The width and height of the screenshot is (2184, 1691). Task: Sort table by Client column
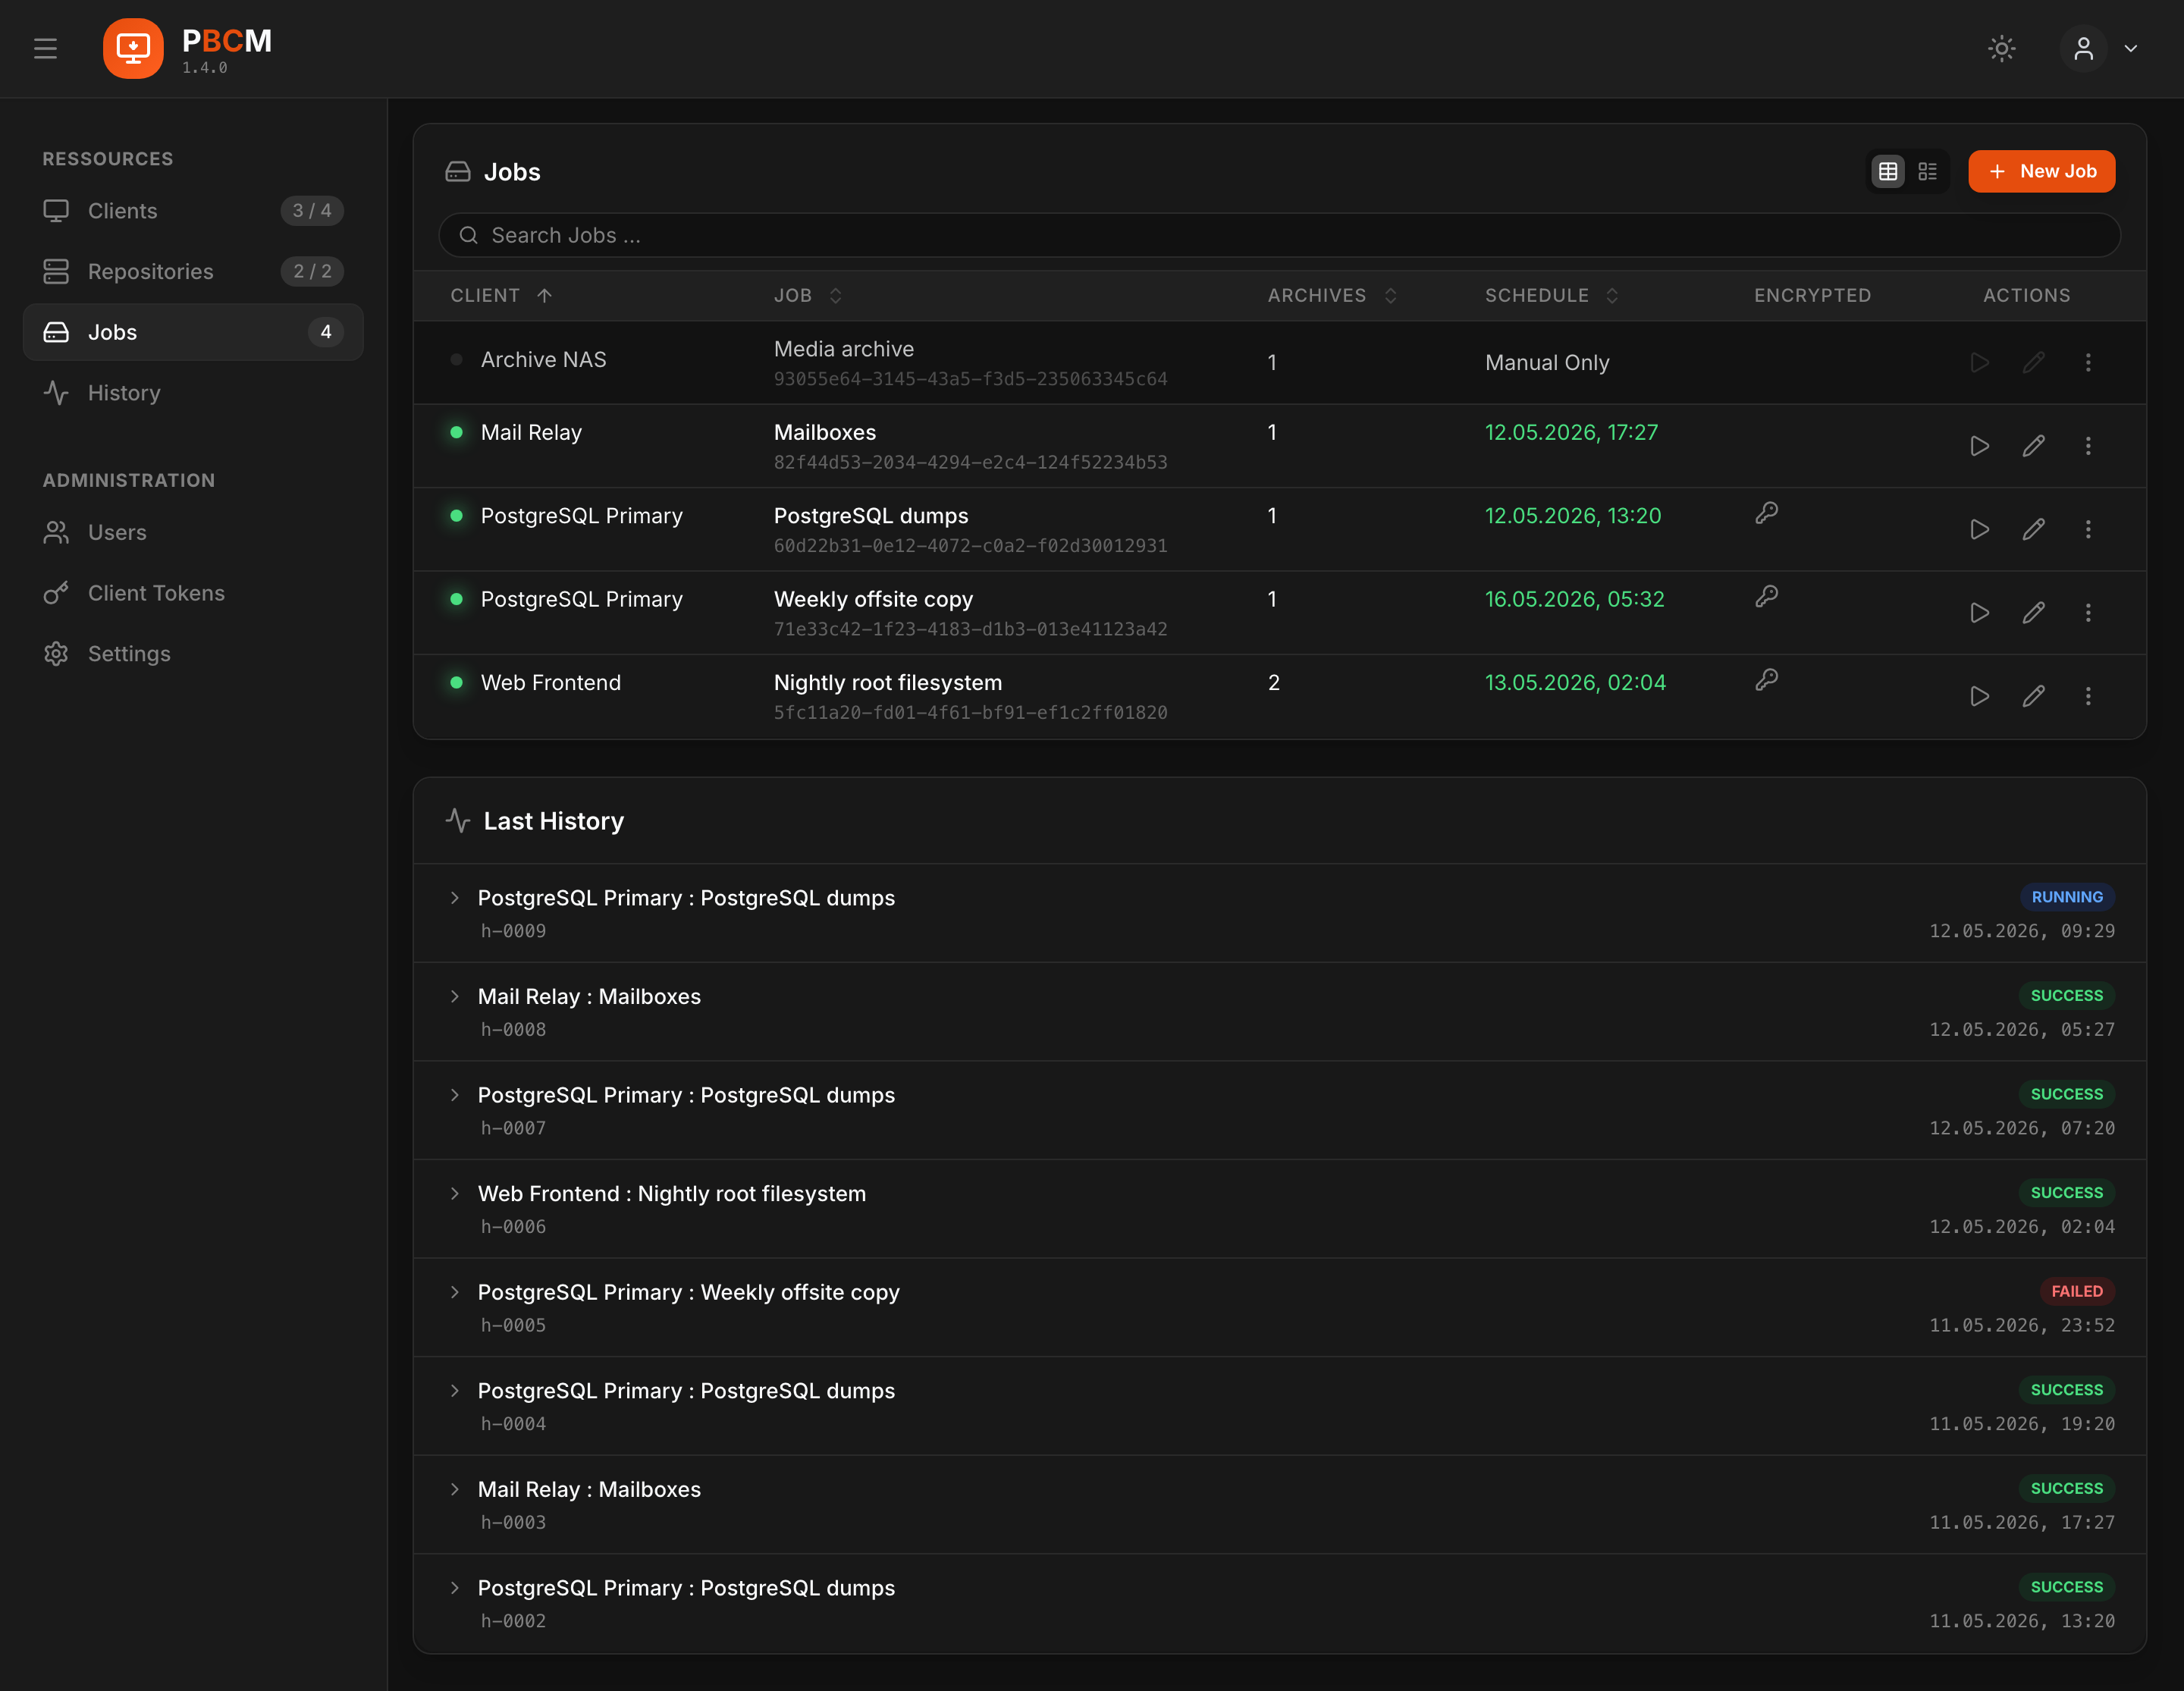(x=501, y=295)
